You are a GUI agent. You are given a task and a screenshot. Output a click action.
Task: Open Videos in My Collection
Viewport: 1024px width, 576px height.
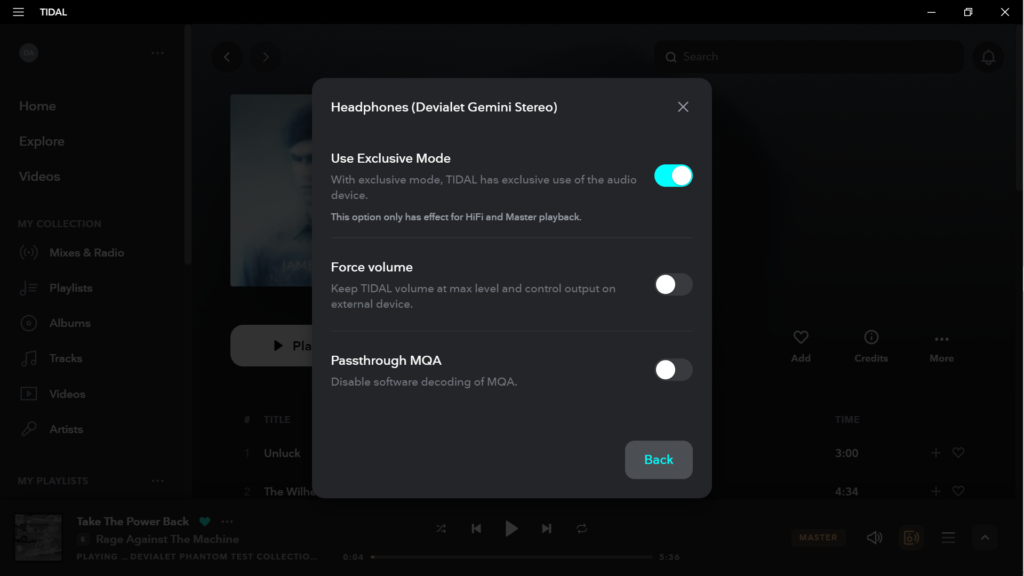pyautogui.click(x=52, y=394)
